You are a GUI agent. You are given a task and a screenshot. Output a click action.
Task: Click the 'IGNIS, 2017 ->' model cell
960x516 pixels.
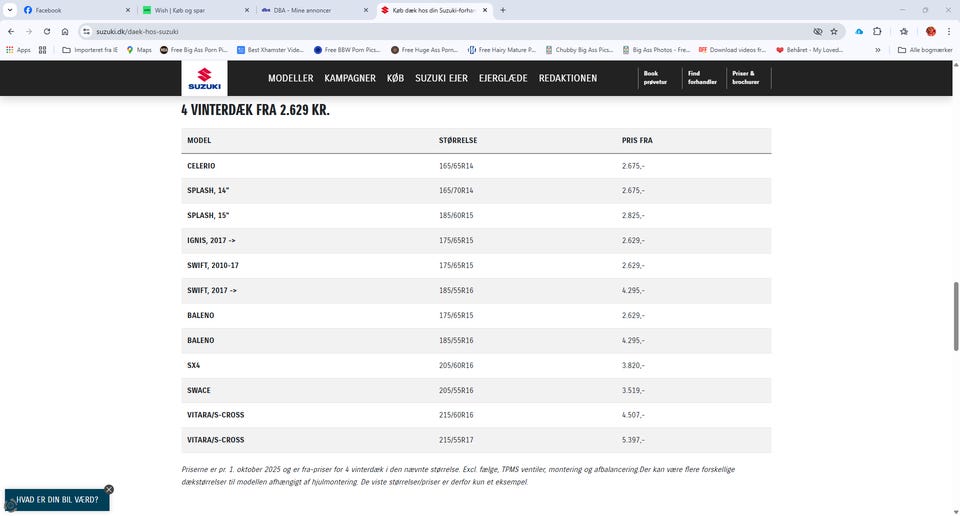[211, 241]
